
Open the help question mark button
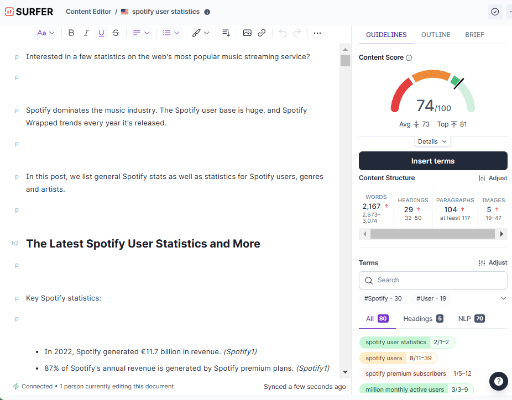pos(498,381)
